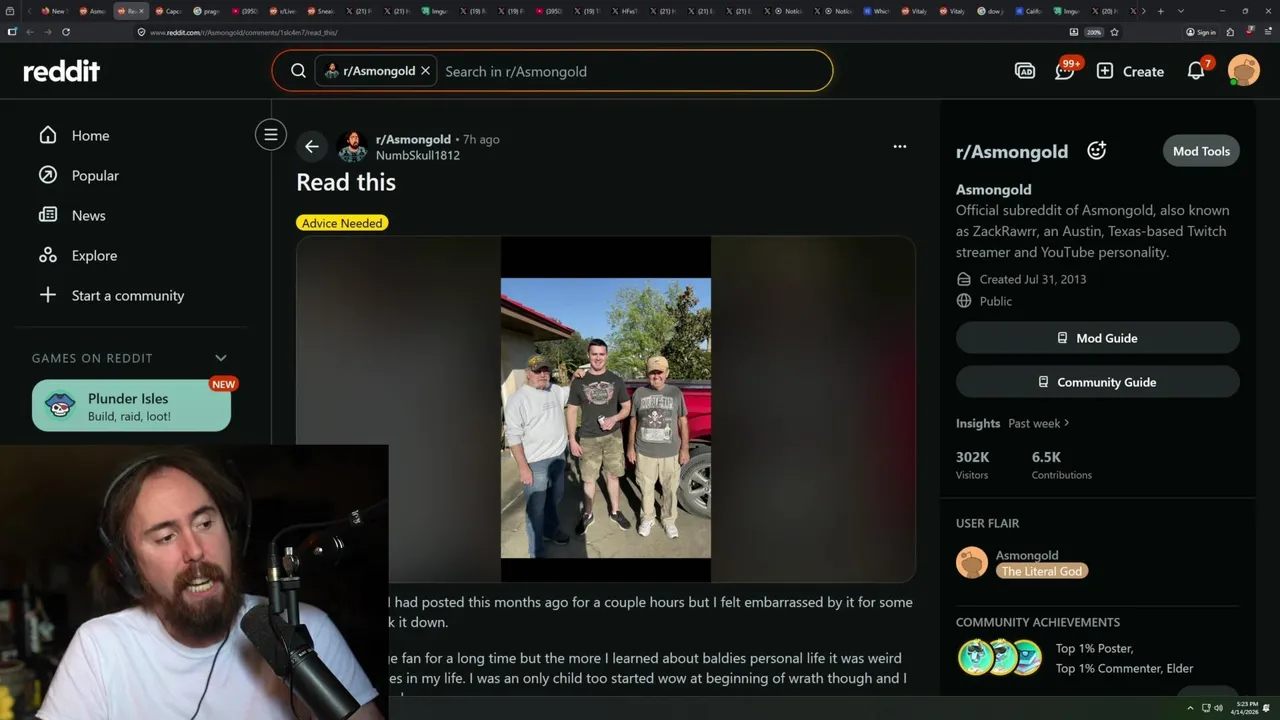Open the Plunder Isles game card
This screenshot has width=1280, height=720.
coord(131,405)
